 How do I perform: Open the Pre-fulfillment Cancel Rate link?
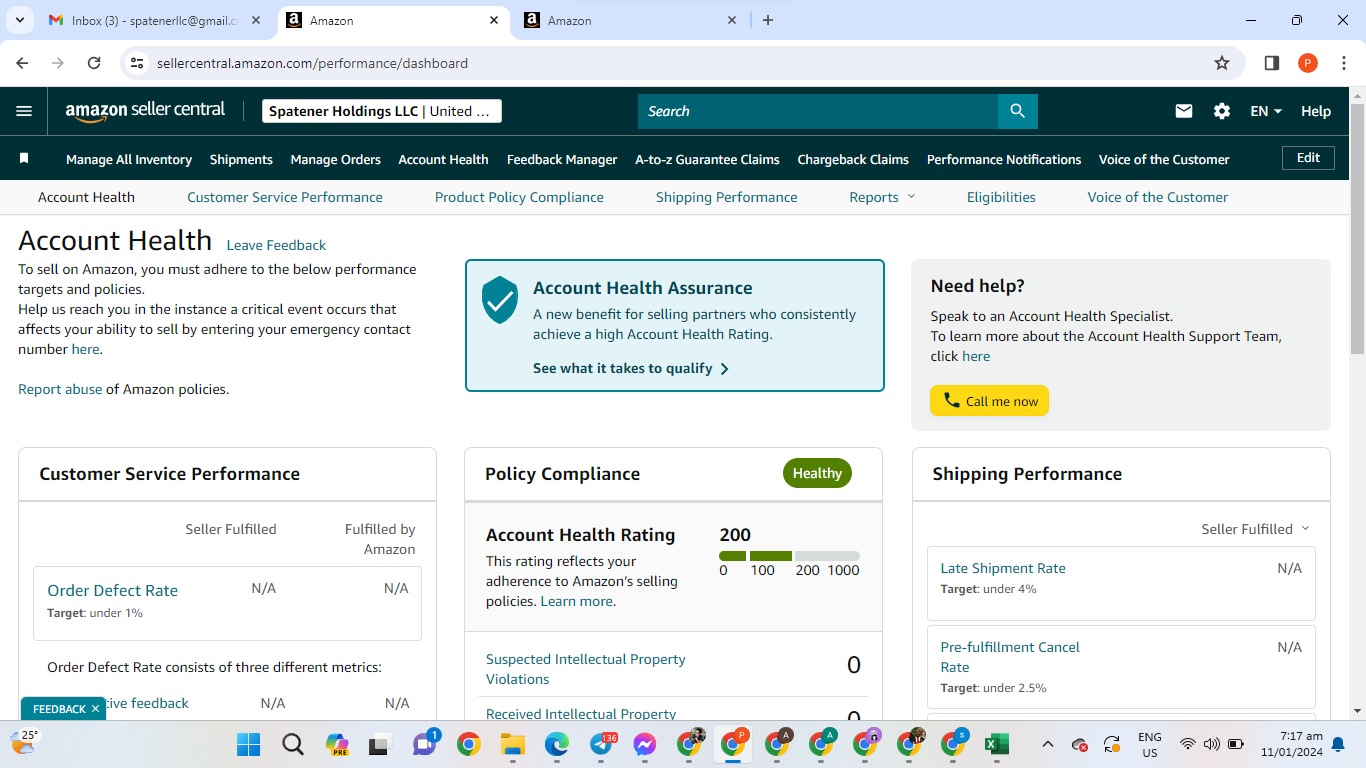[1010, 657]
